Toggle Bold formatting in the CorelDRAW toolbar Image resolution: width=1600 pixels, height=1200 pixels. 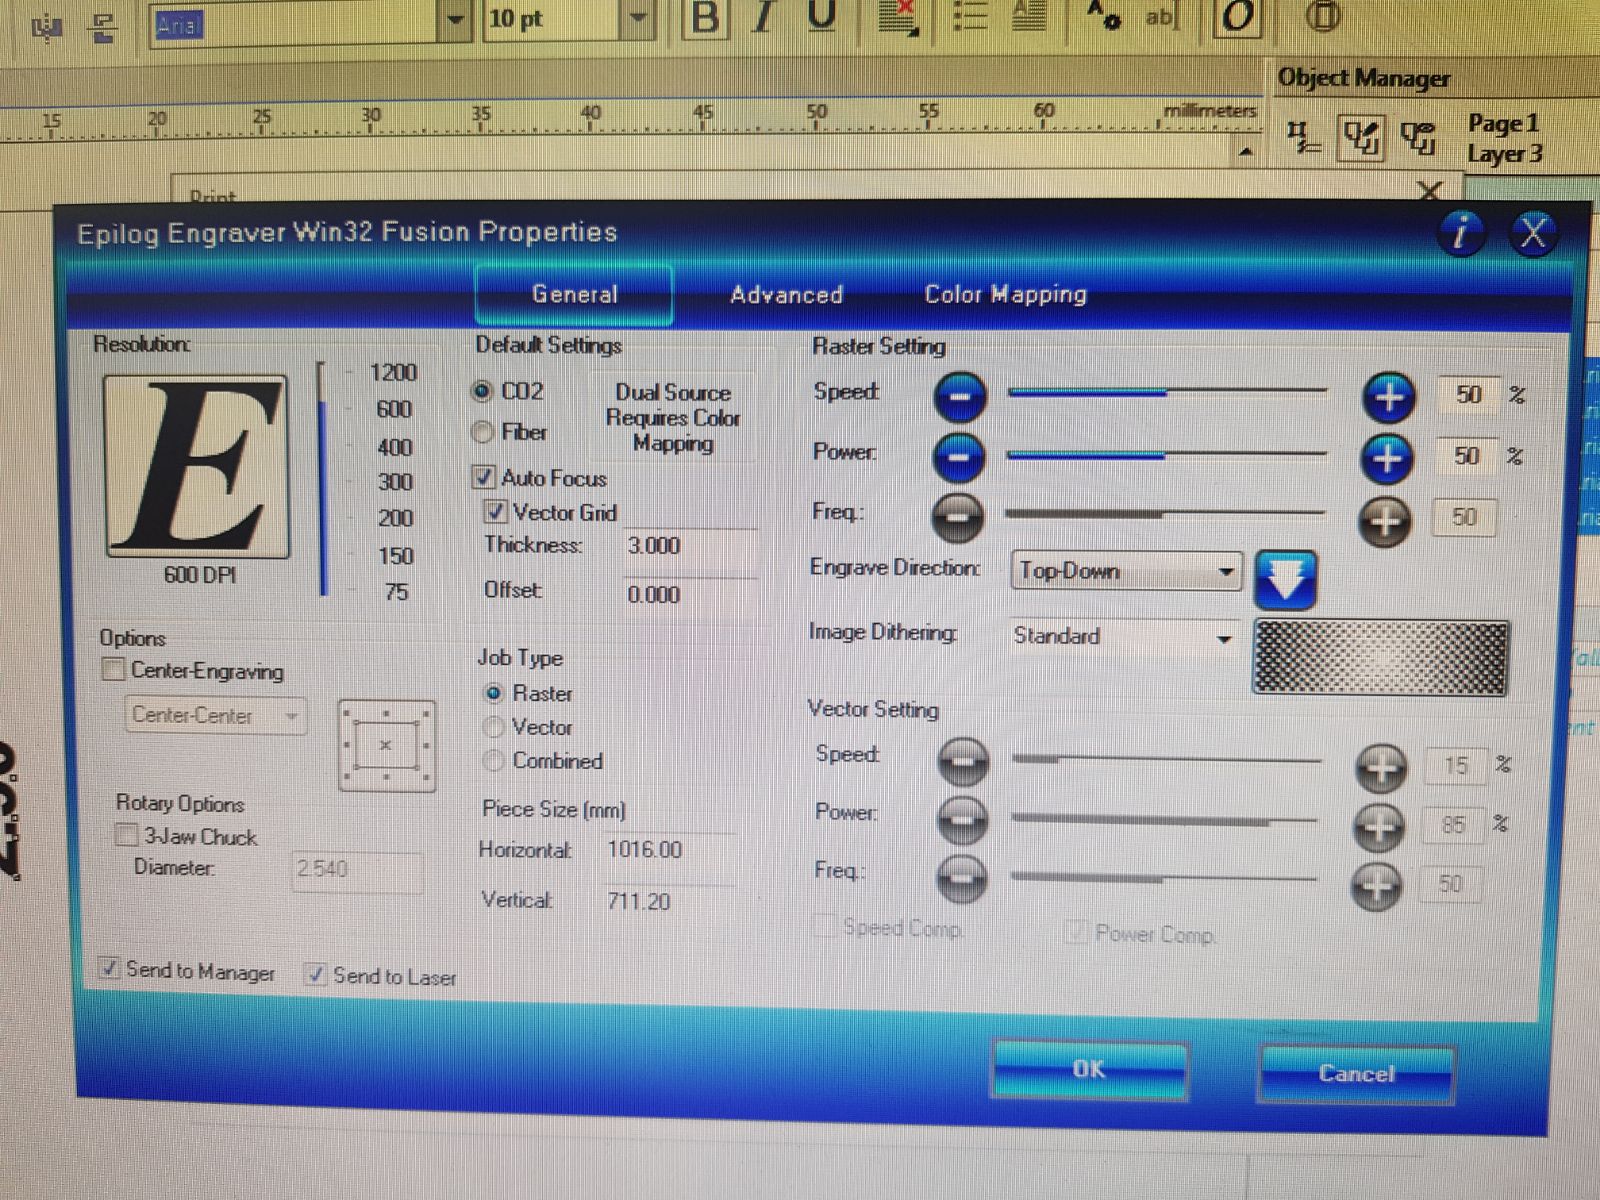tap(706, 18)
